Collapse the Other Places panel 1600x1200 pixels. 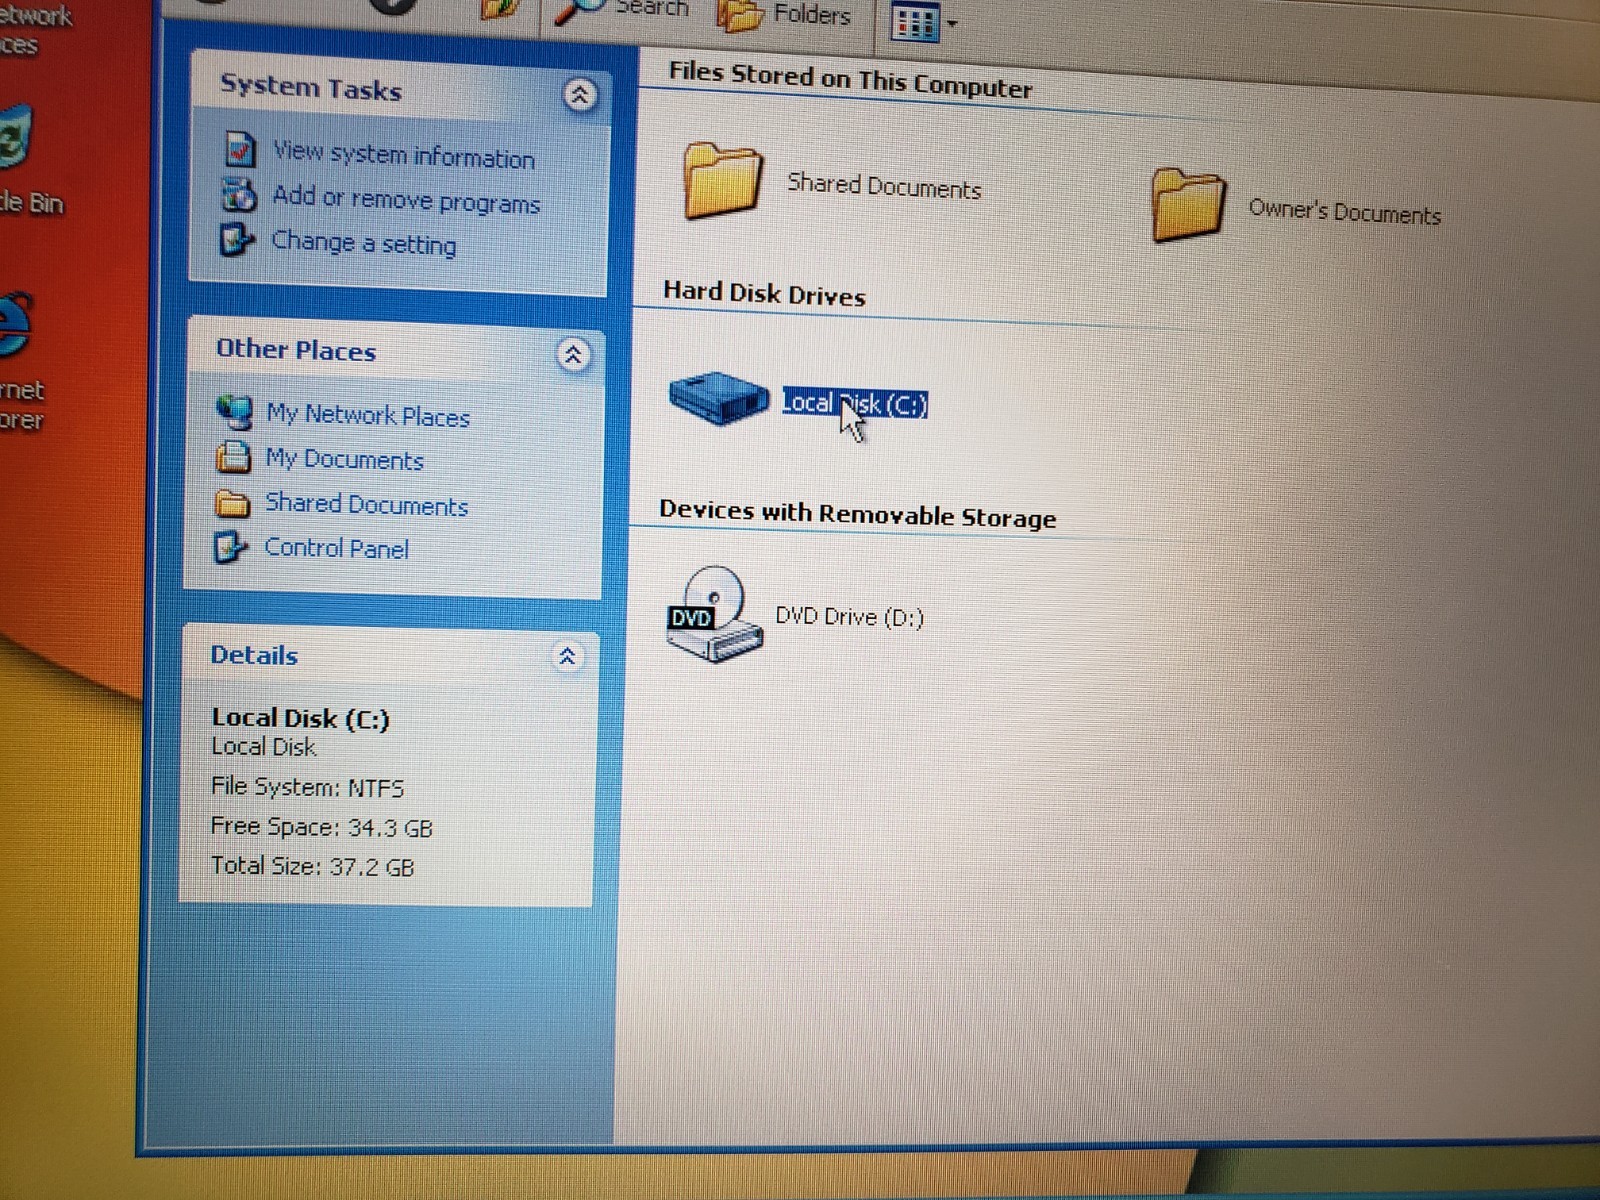573,354
